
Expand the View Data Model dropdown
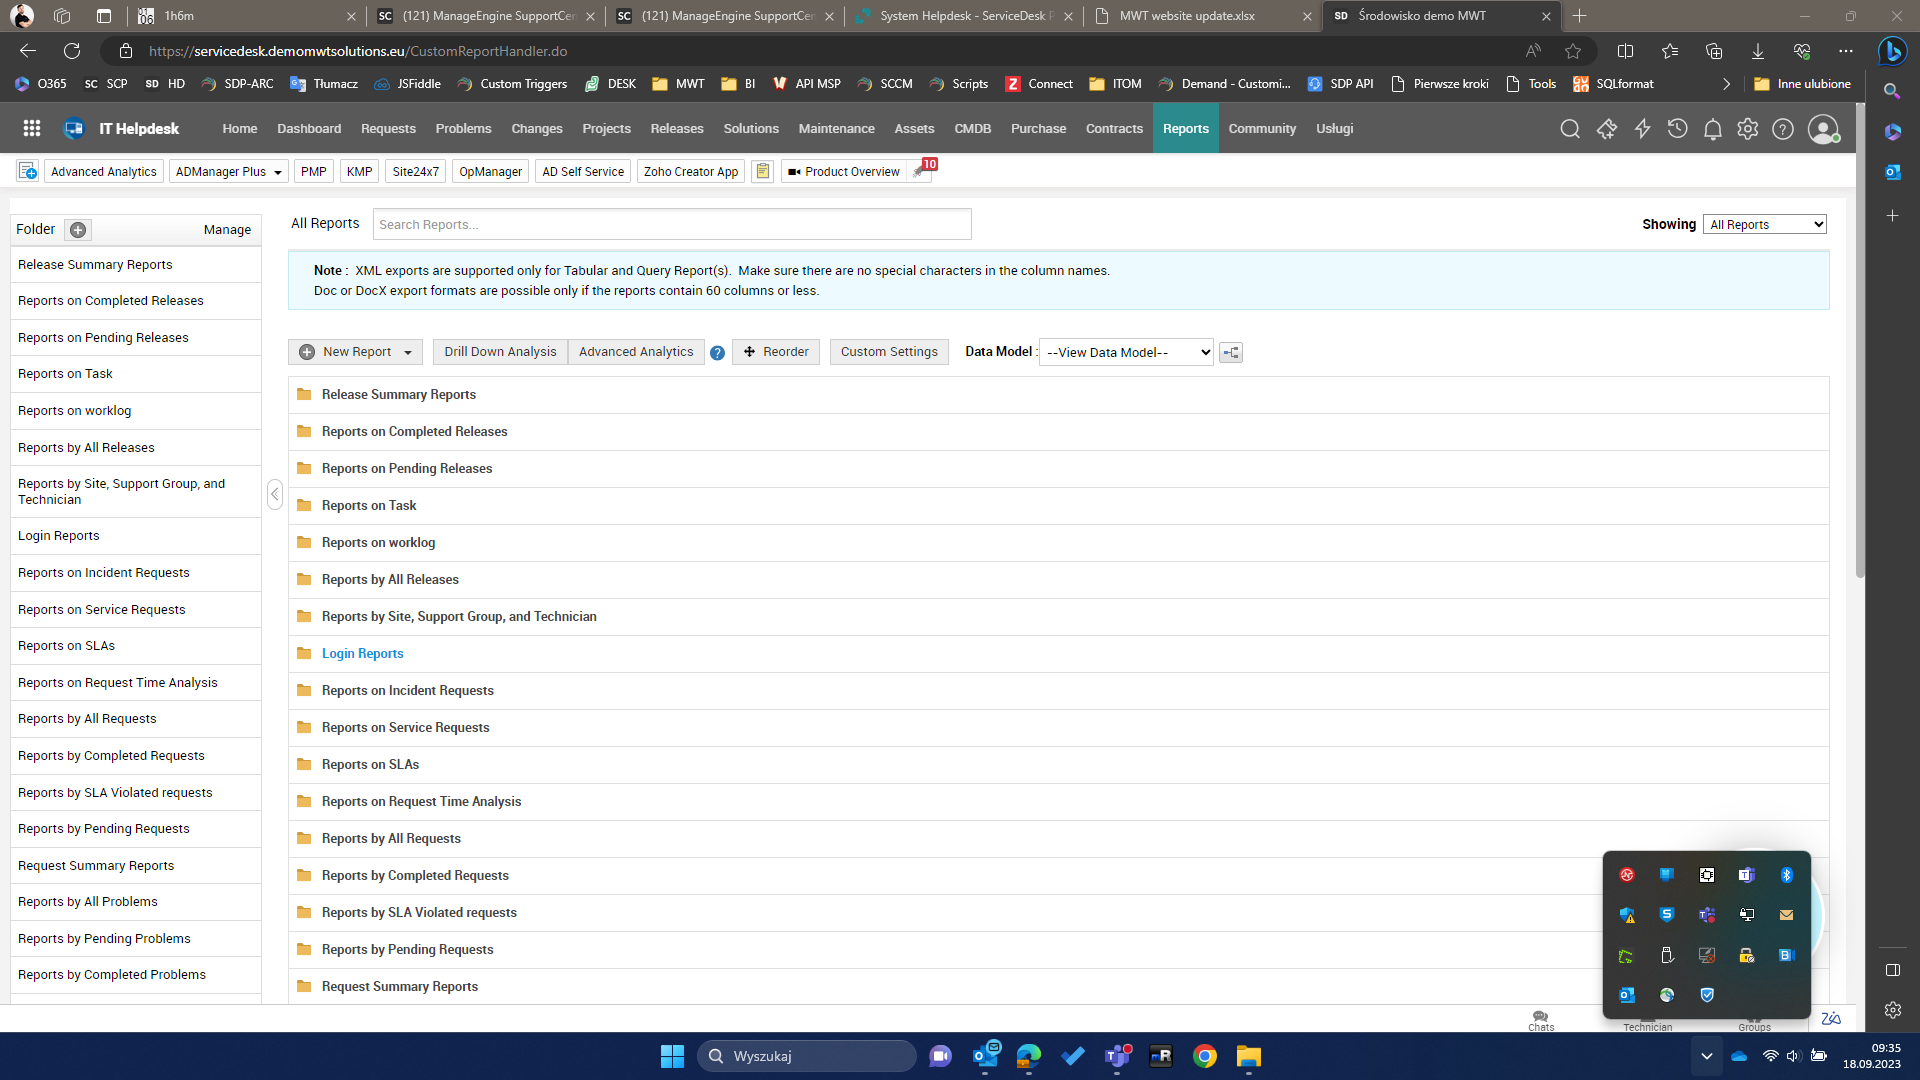pos(1126,353)
